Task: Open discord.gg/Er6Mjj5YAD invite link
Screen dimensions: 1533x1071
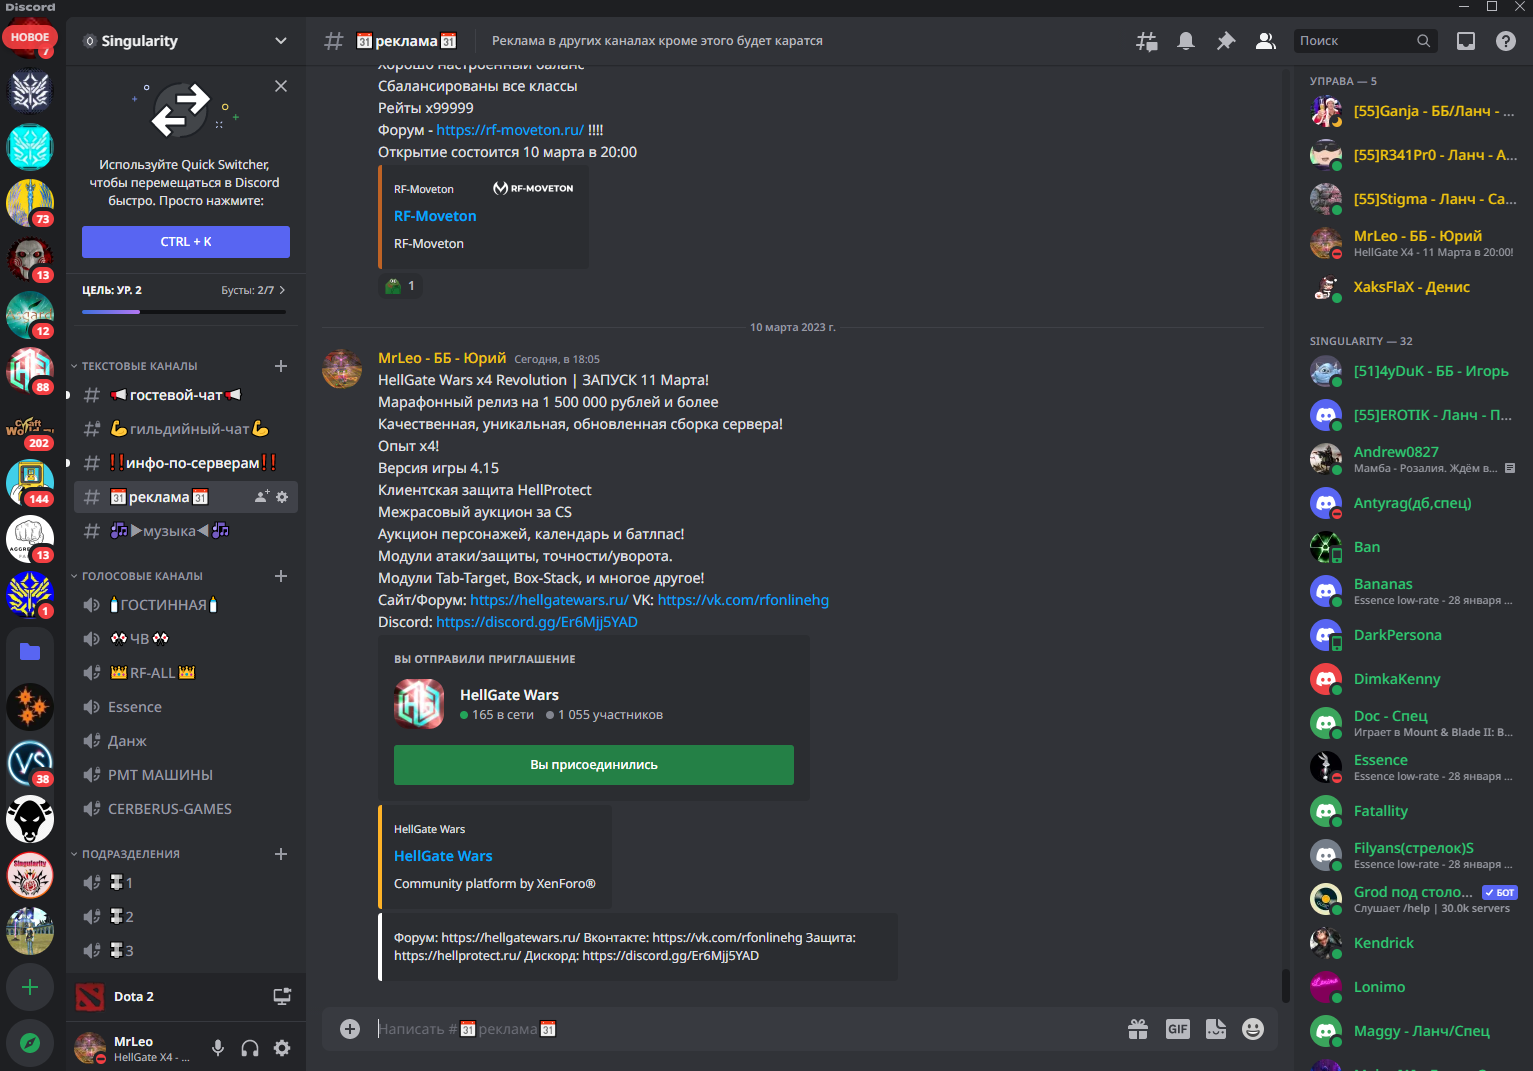Action: pos(537,622)
